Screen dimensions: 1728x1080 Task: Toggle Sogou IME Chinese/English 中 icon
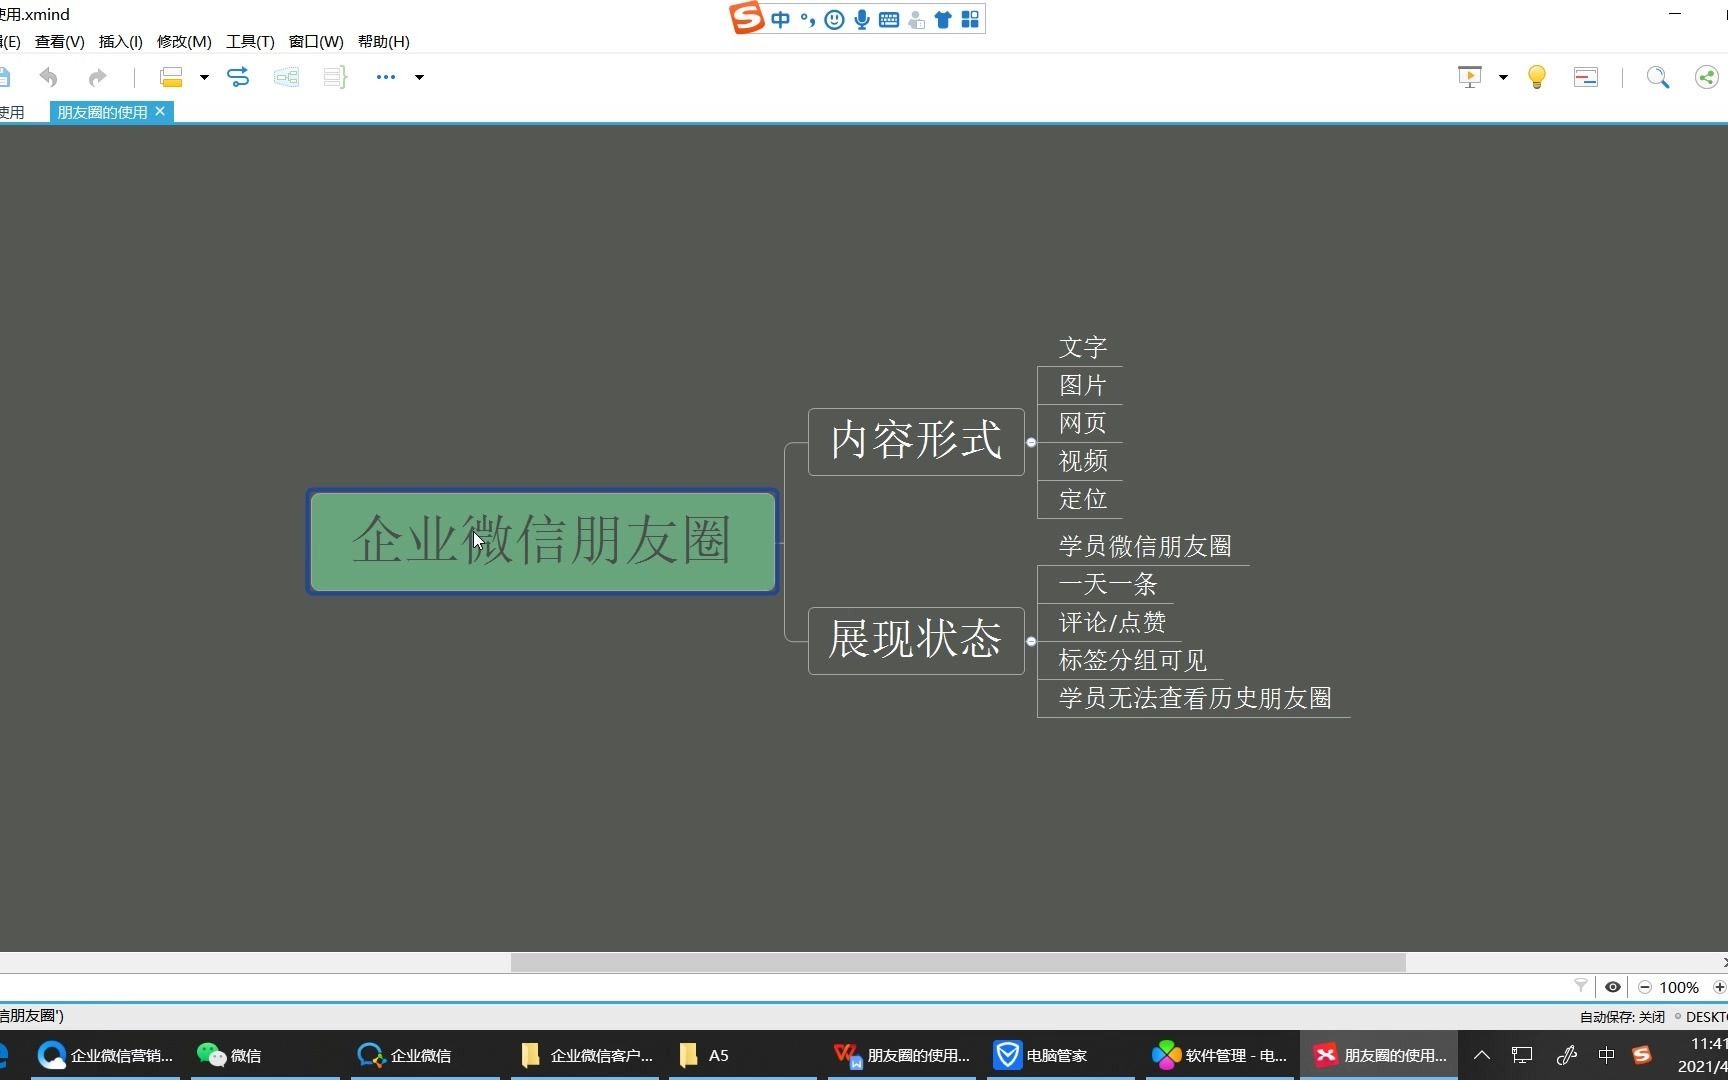click(780, 19)
